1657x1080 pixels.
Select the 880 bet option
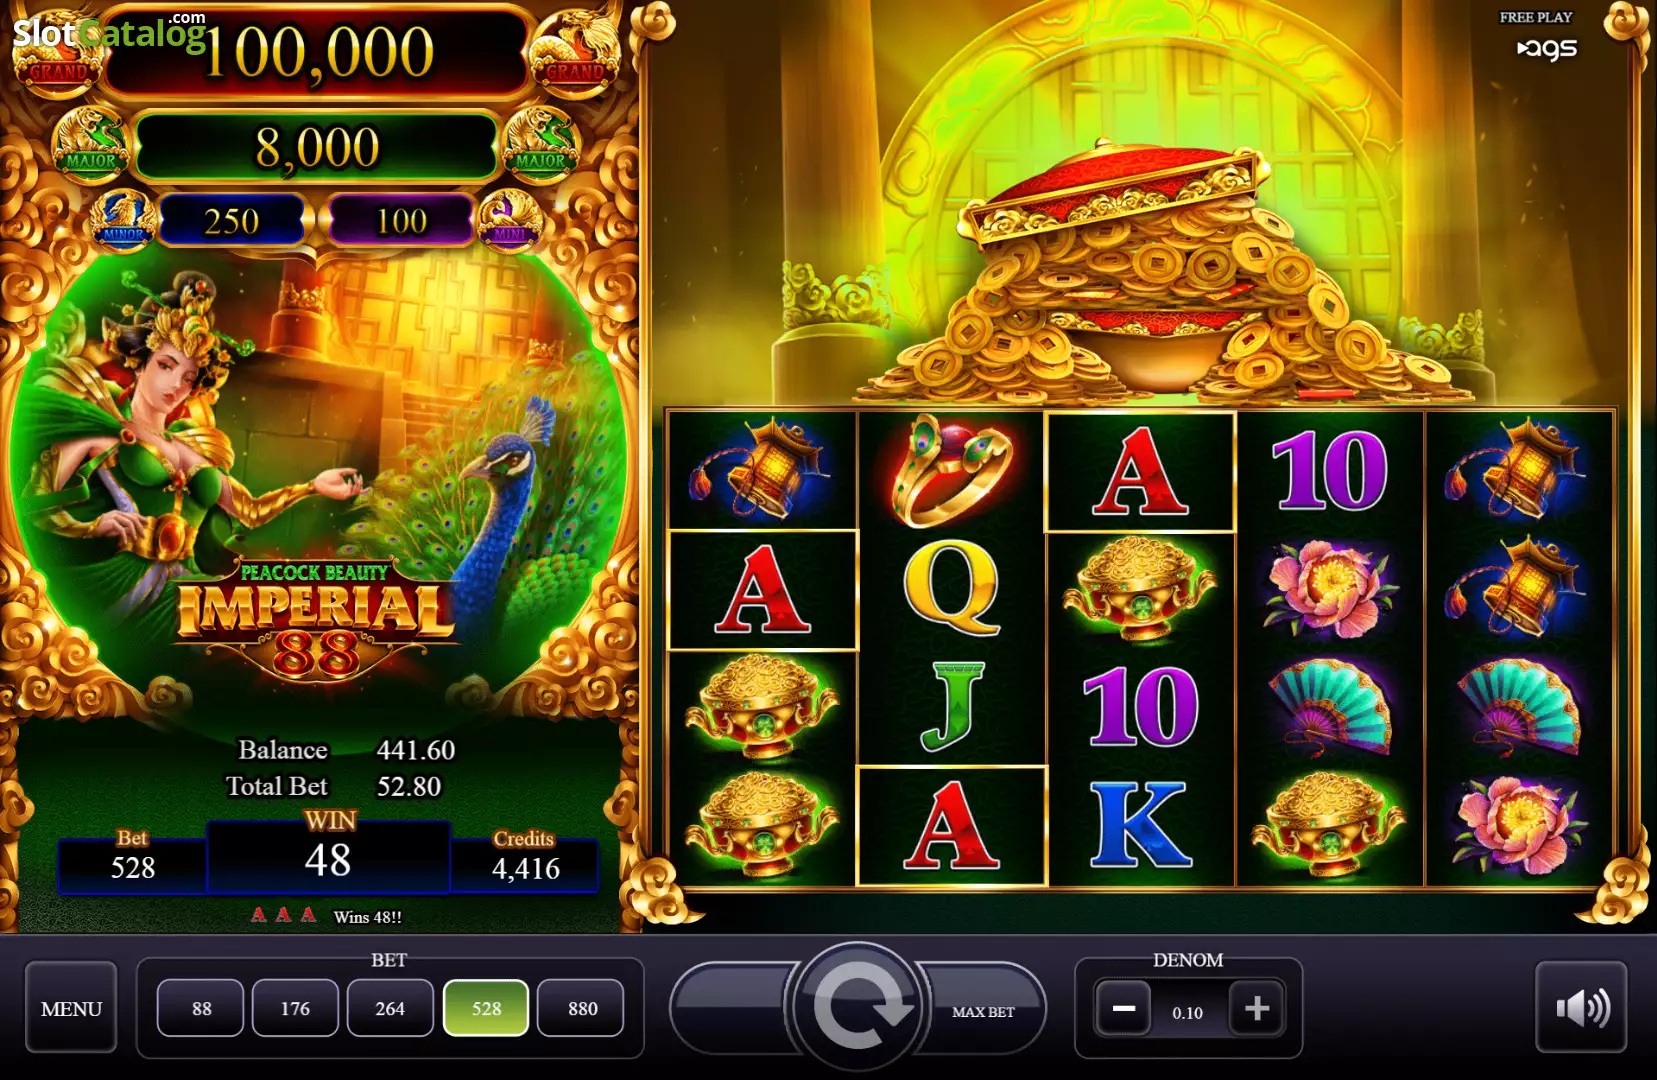click(582, 1008)
